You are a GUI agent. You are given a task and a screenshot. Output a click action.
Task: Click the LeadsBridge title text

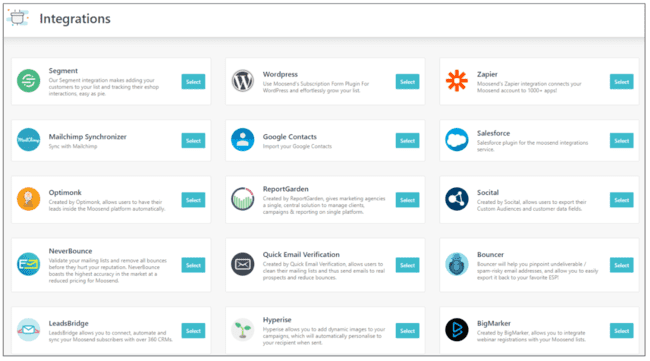pyautogui.click(x=68, y=323)
